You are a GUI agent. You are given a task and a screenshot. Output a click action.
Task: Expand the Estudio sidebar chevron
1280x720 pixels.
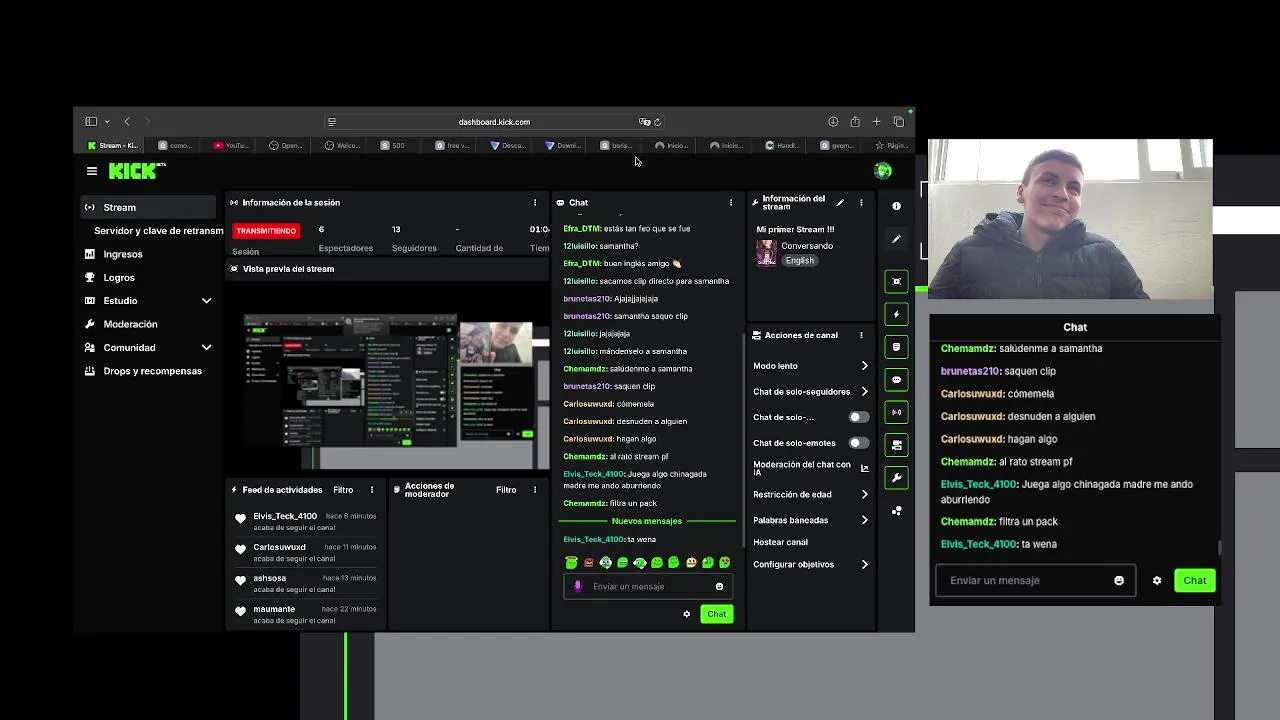tap(206, 301)
